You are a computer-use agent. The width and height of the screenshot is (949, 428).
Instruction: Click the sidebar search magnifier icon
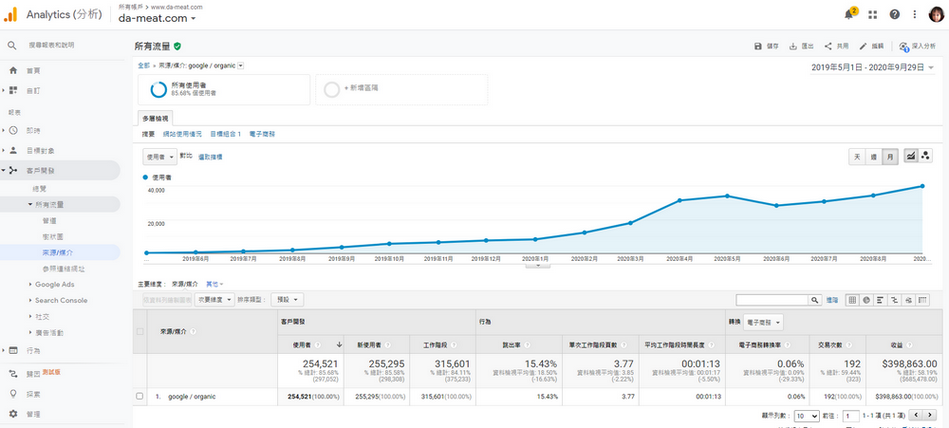point(12,45)
